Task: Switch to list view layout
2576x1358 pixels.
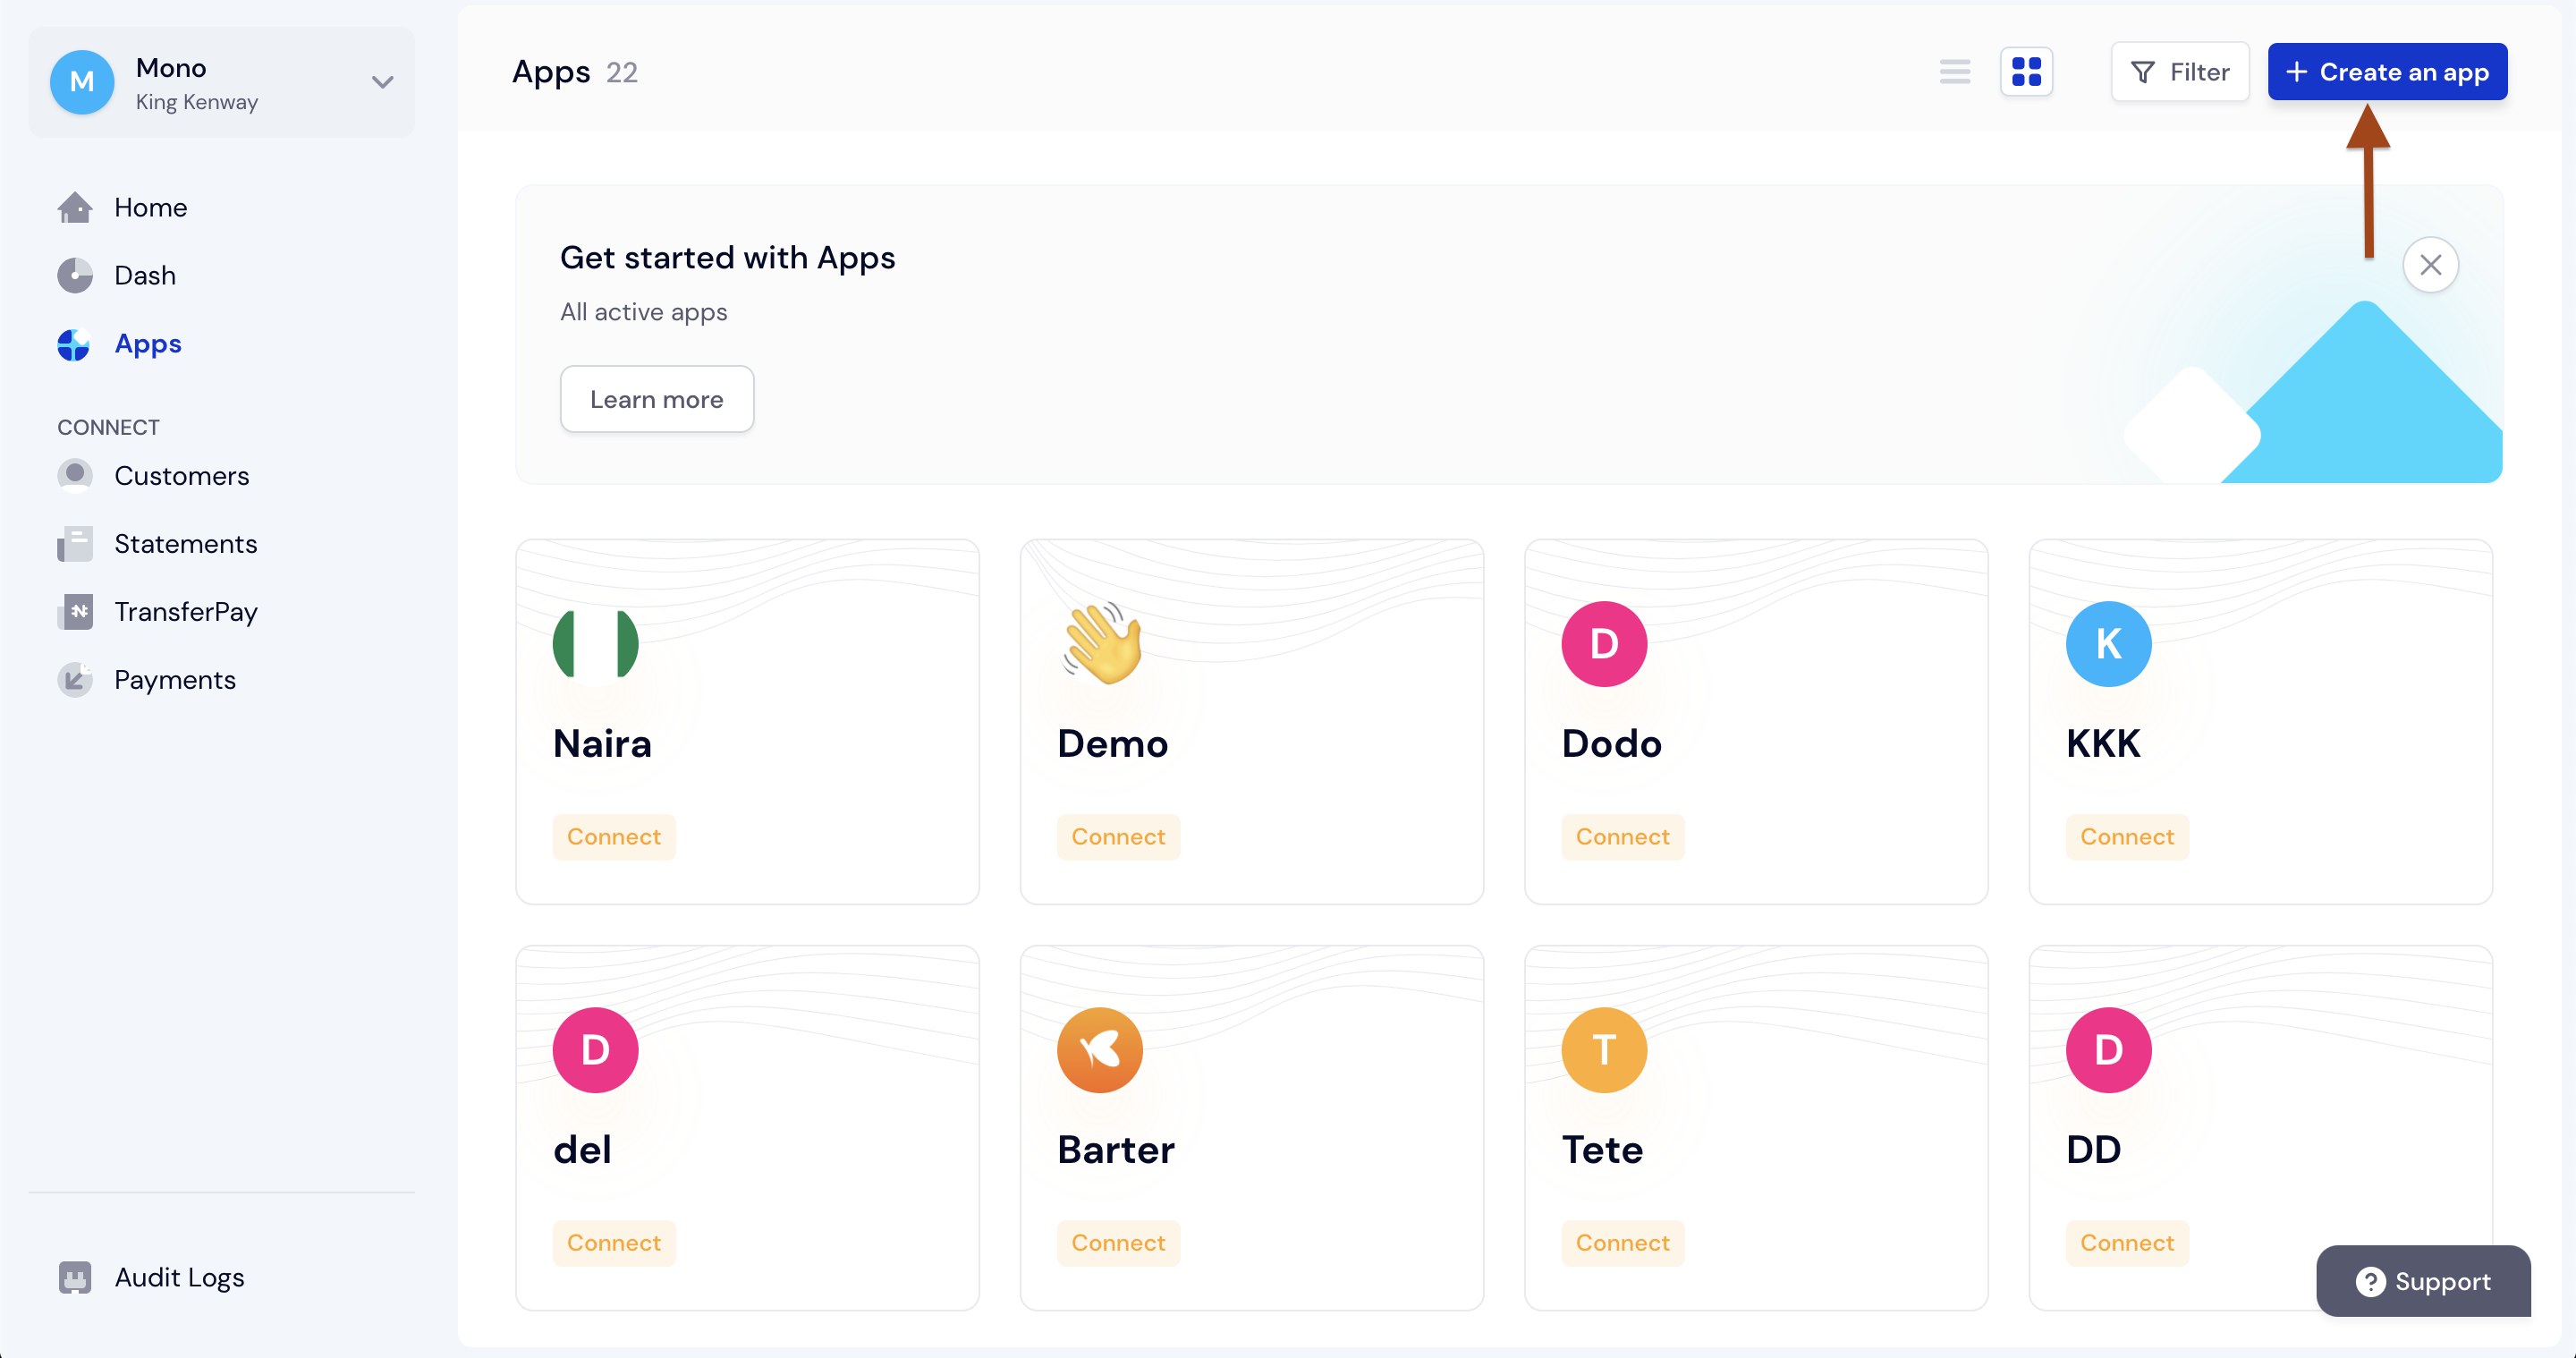Action: coord(1954,72)
